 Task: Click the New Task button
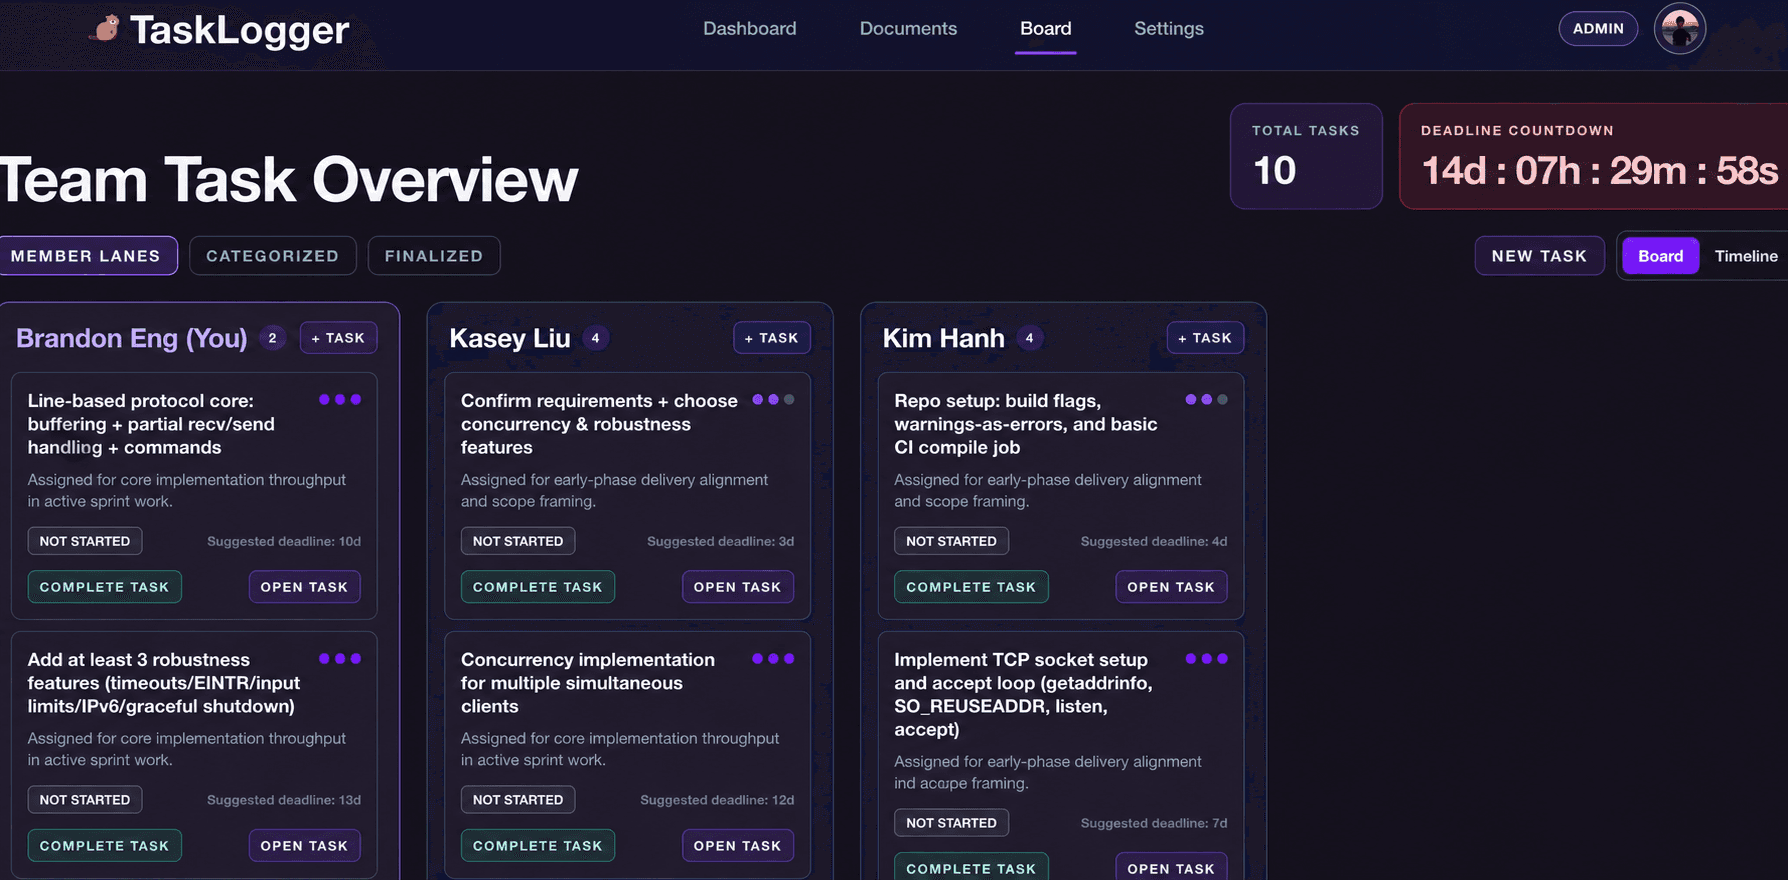point(1539,256)
